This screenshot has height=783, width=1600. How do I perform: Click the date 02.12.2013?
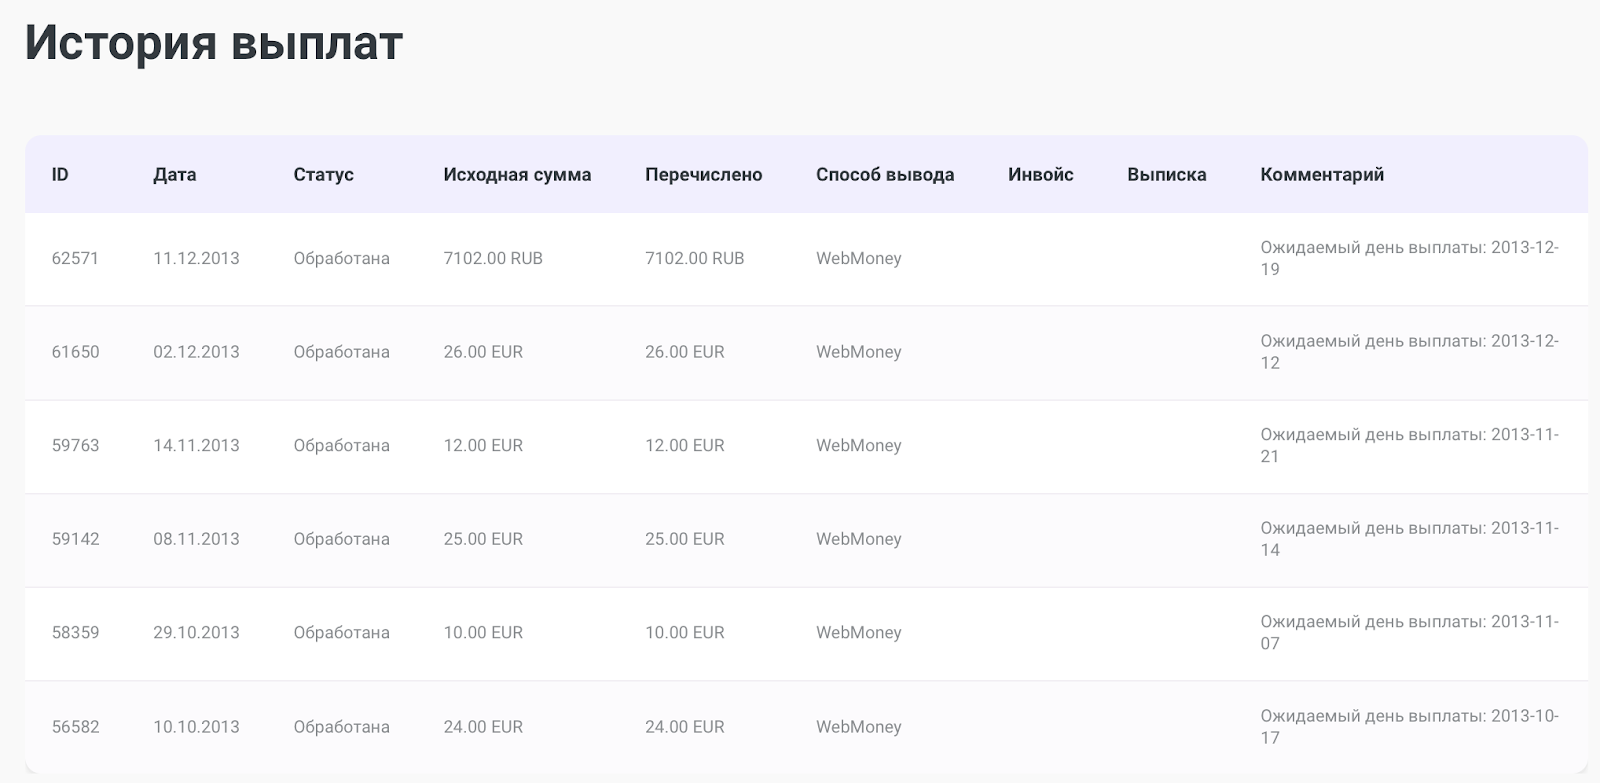click(x=196, y=352)
